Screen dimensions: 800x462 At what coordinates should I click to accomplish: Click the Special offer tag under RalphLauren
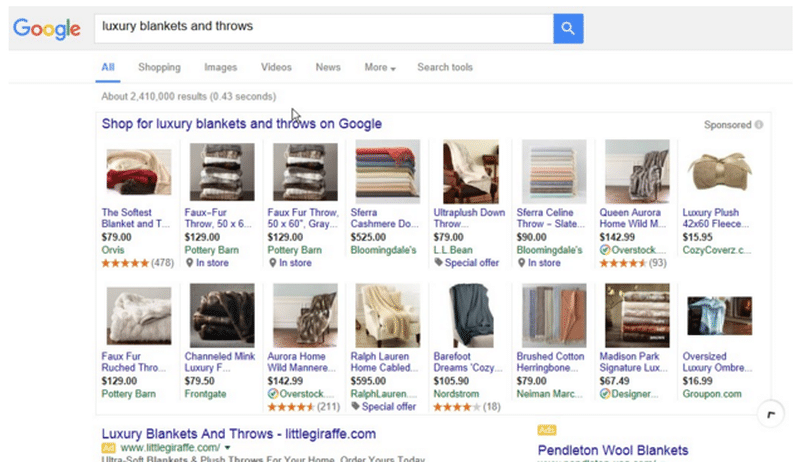pos(355,407)
